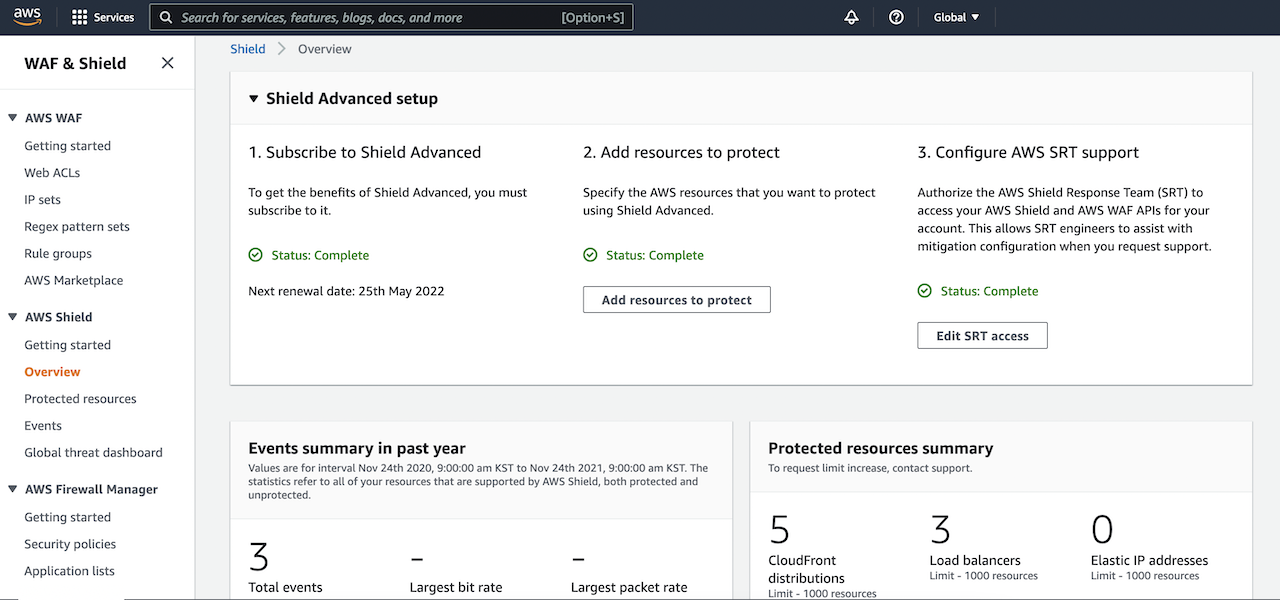Image resolution: width=1280 pixels, height=600 pixels.
Task: Select Protected resources in the sidebar
Action: (x=79, y=398)
